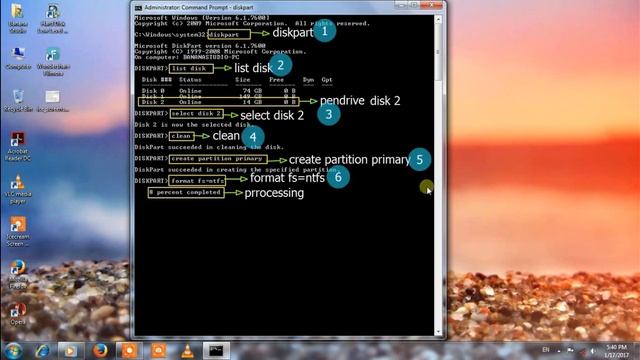Click the Command Prompt title bar icon
640x360 pixels.
138,7
